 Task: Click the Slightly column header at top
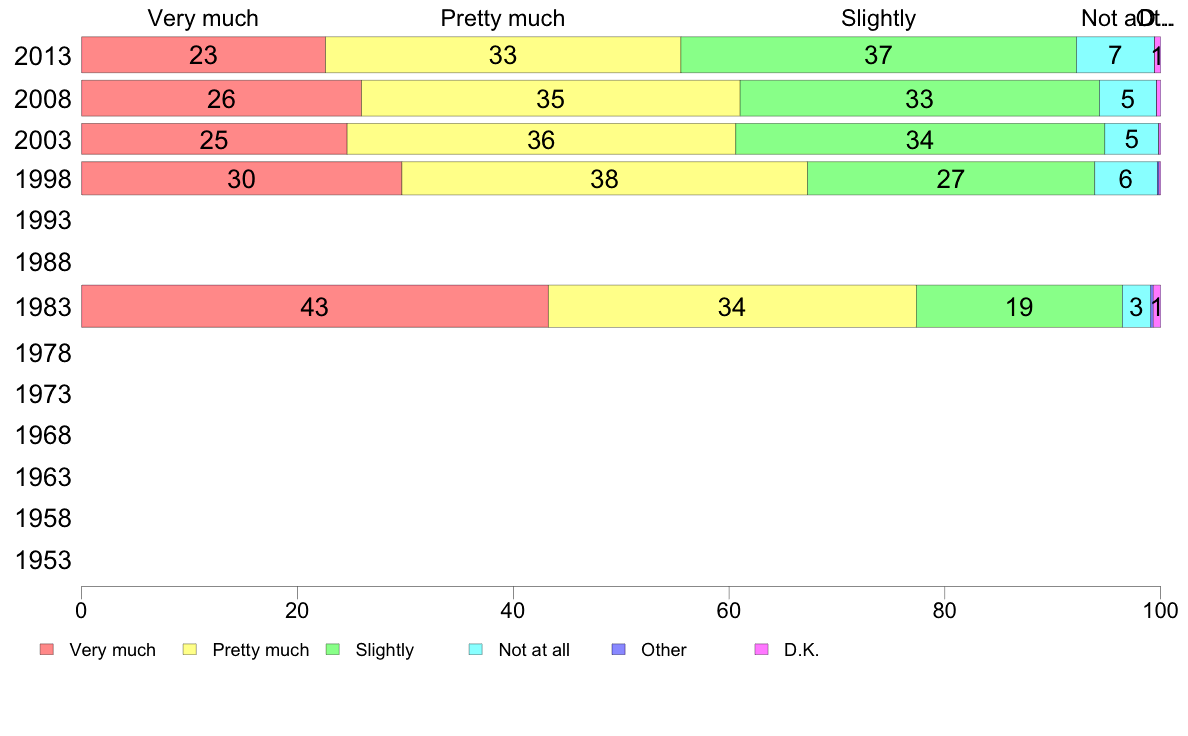coord(878,18)
